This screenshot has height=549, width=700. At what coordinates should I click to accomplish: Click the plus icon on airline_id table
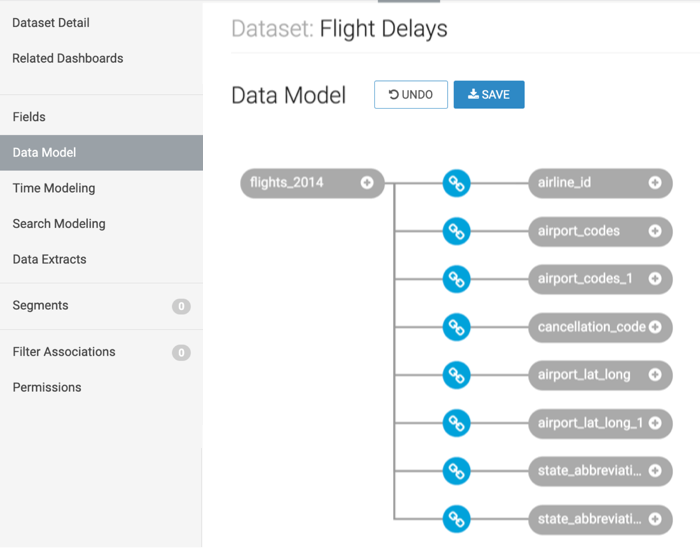coord(655,183)
